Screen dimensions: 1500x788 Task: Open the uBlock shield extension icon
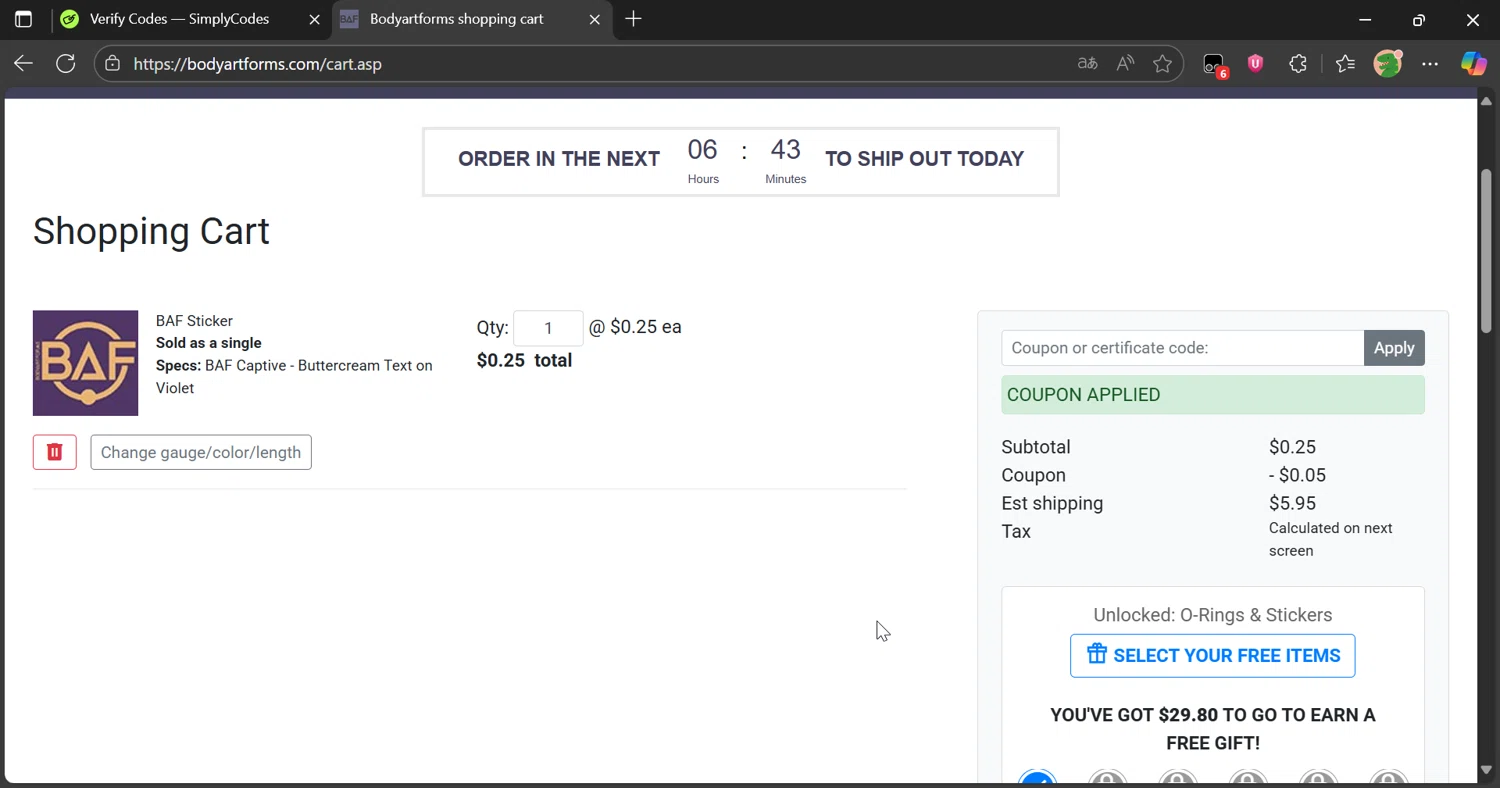tap(1256, 64)
